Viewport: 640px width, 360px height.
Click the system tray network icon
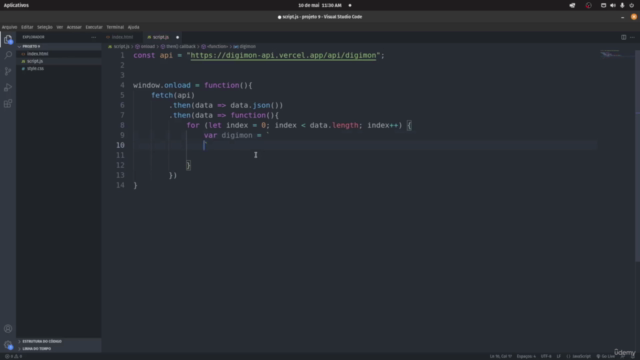click(x=572, y=5)
